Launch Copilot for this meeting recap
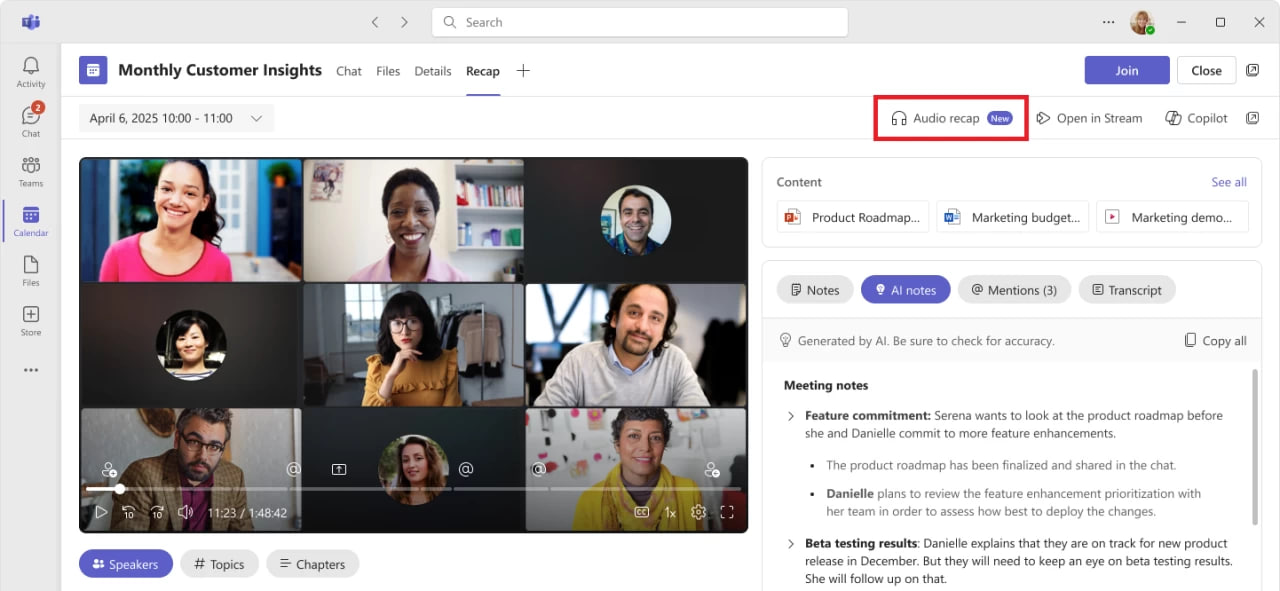The width and height of the screenshot is (1280, 591). pos(1196,117)
